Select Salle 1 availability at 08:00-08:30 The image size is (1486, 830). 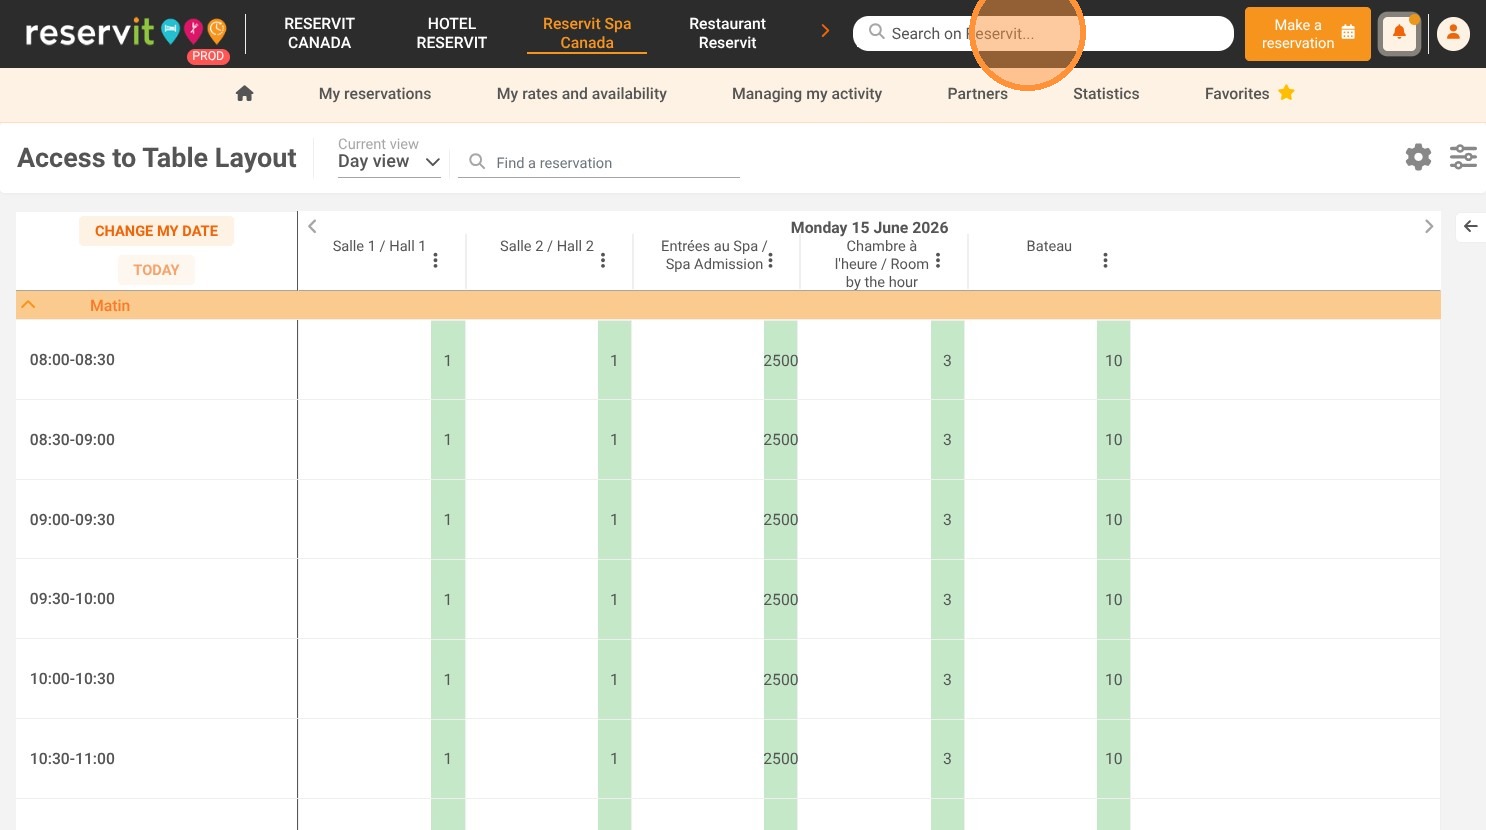pos(447,360)
